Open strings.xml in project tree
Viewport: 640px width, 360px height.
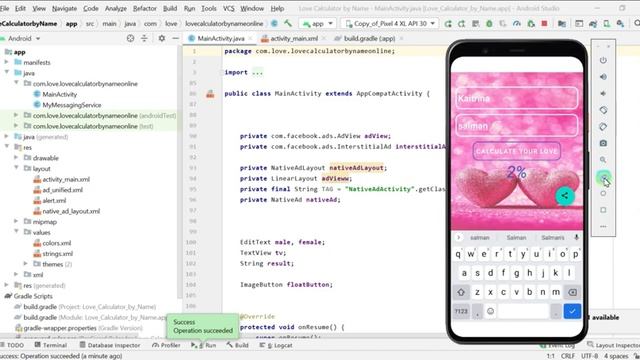58,253
